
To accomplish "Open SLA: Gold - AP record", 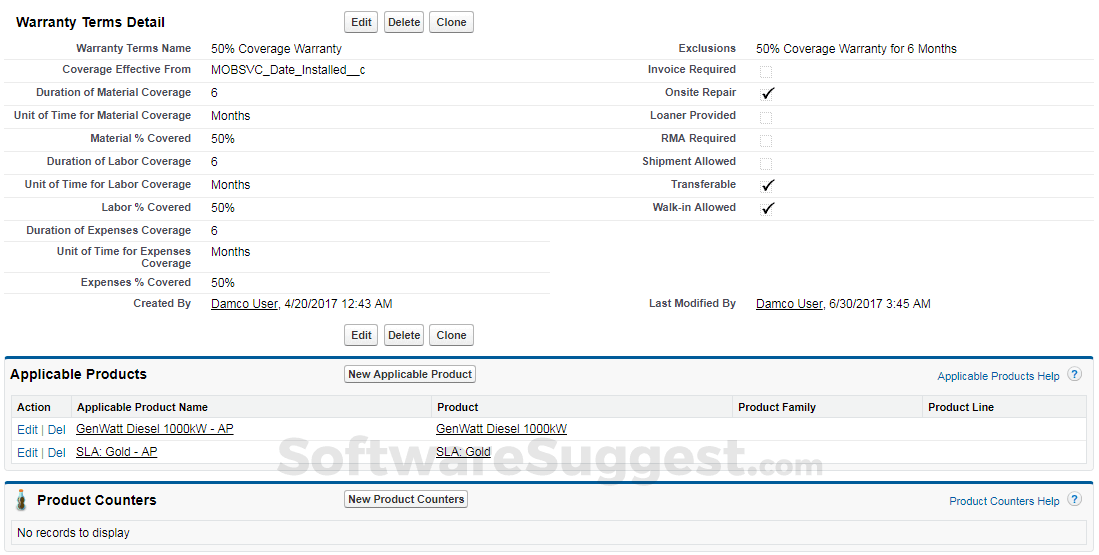I will [116, 451].
